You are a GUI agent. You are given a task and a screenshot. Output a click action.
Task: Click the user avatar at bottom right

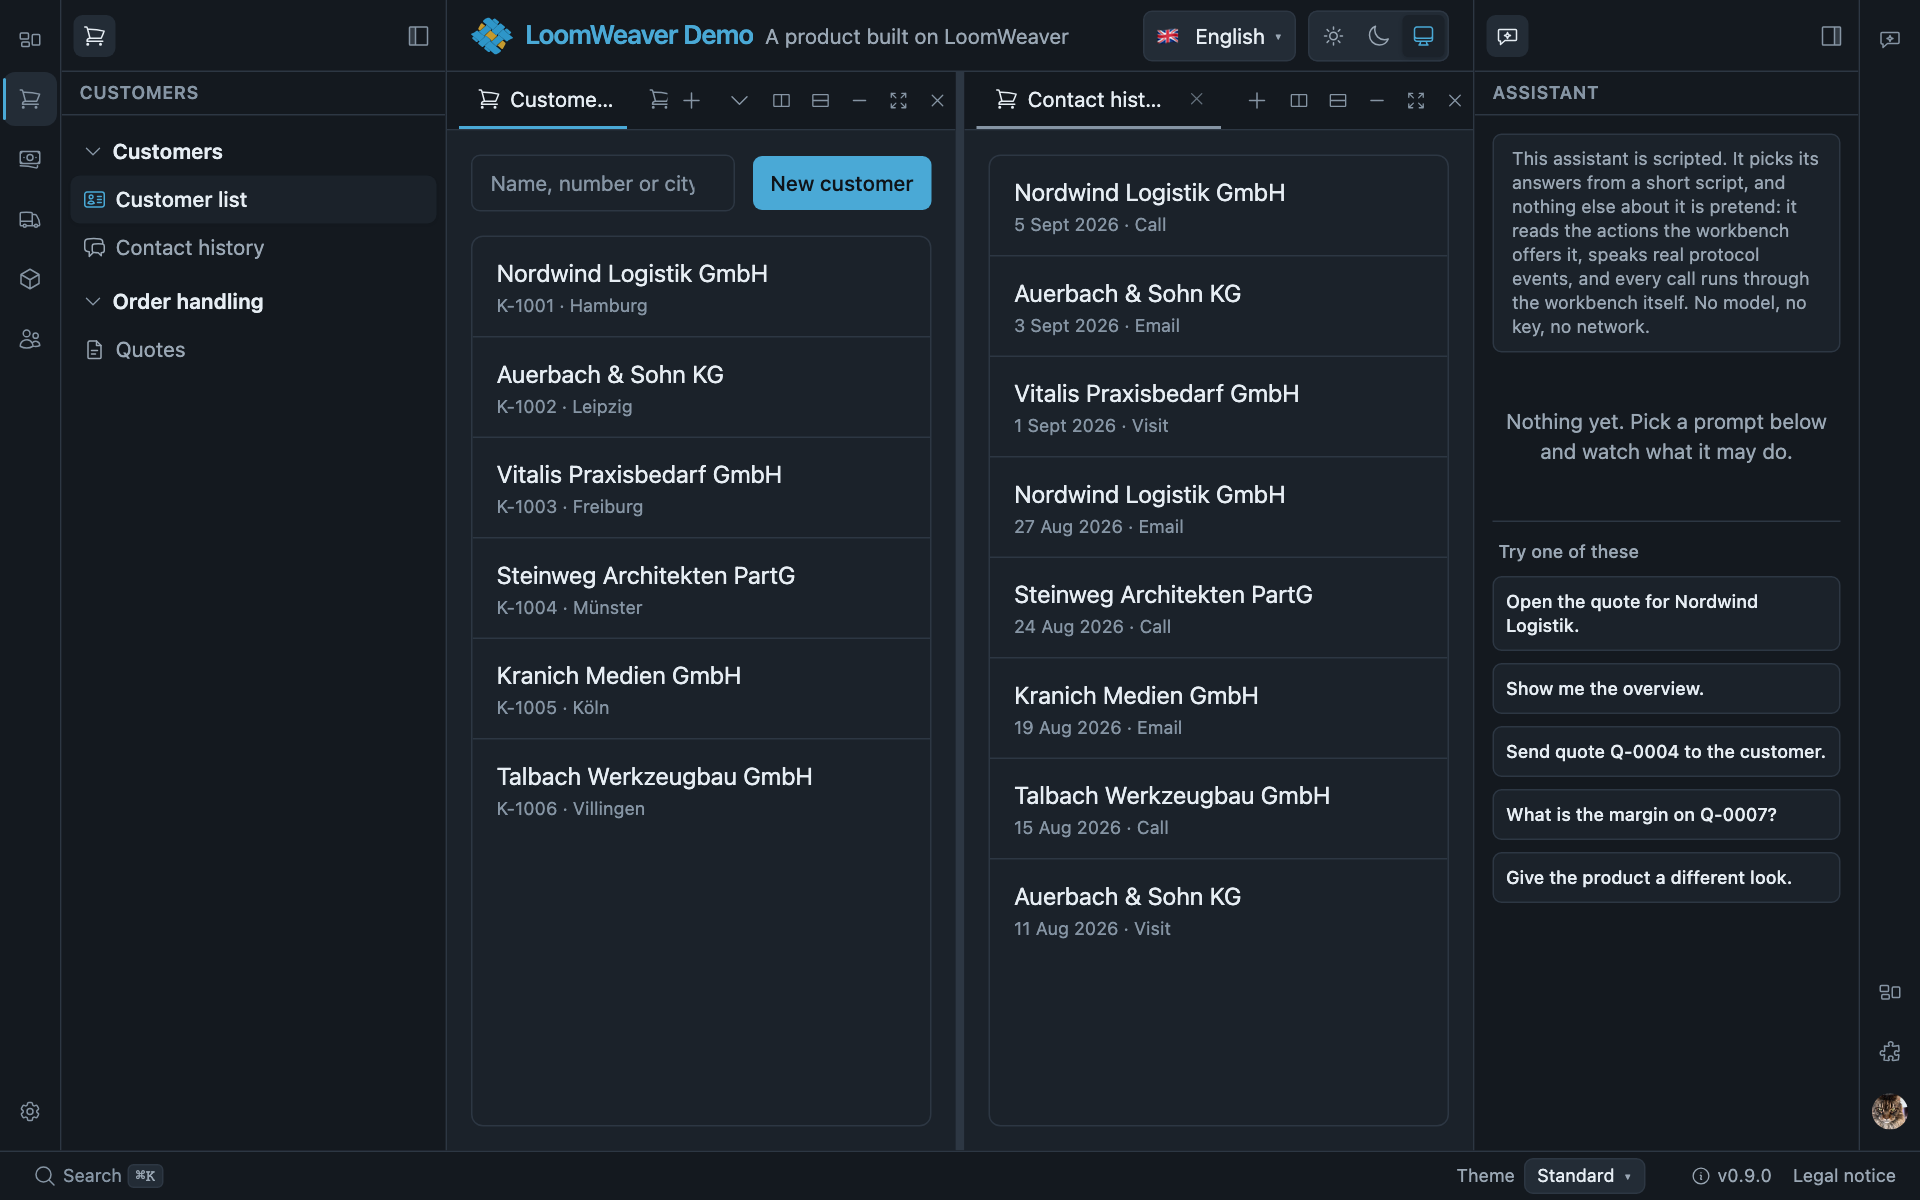(1889, 1111)
